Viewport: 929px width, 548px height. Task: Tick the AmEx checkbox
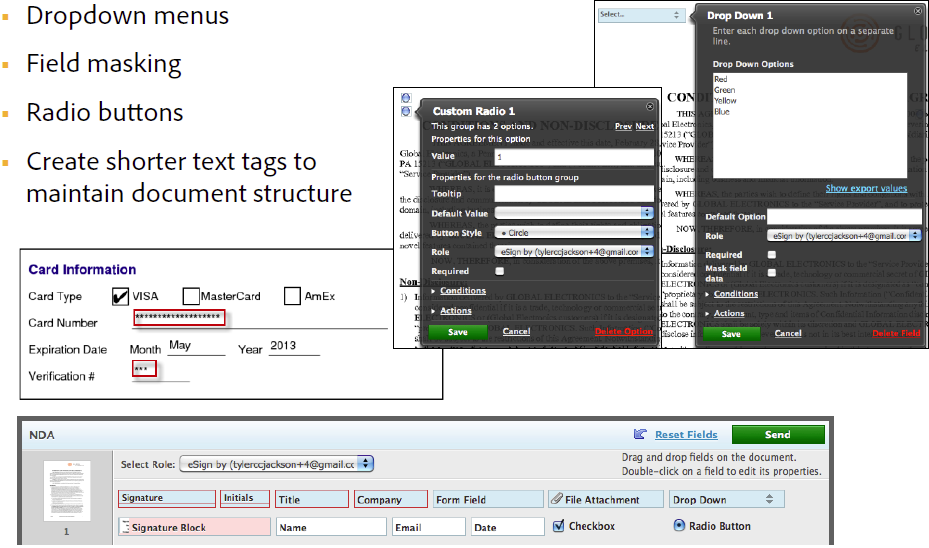coord(292,296)
